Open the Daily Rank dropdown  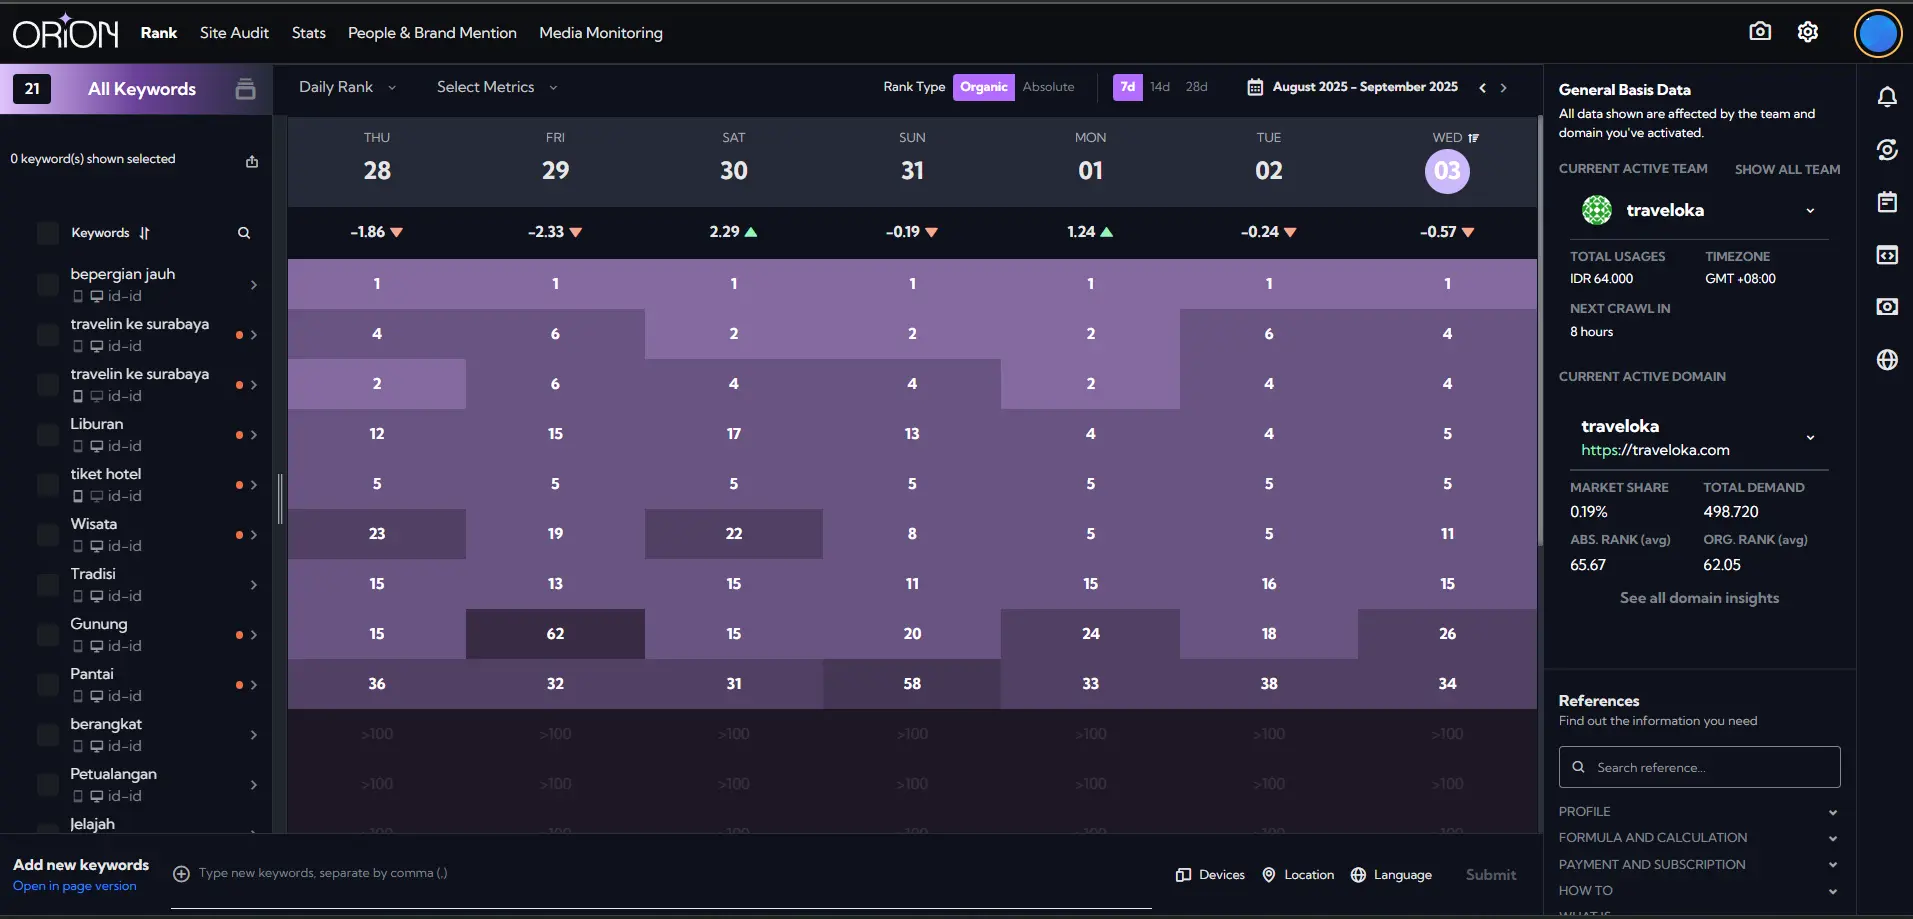(x=347, y=87)
